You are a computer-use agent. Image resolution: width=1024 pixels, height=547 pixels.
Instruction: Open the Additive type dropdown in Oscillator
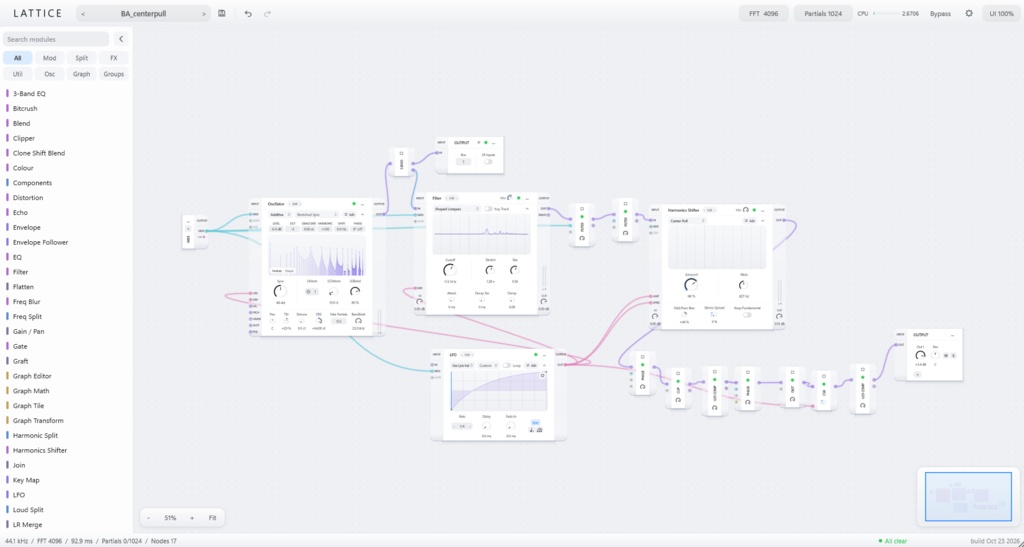coord(281,214)
